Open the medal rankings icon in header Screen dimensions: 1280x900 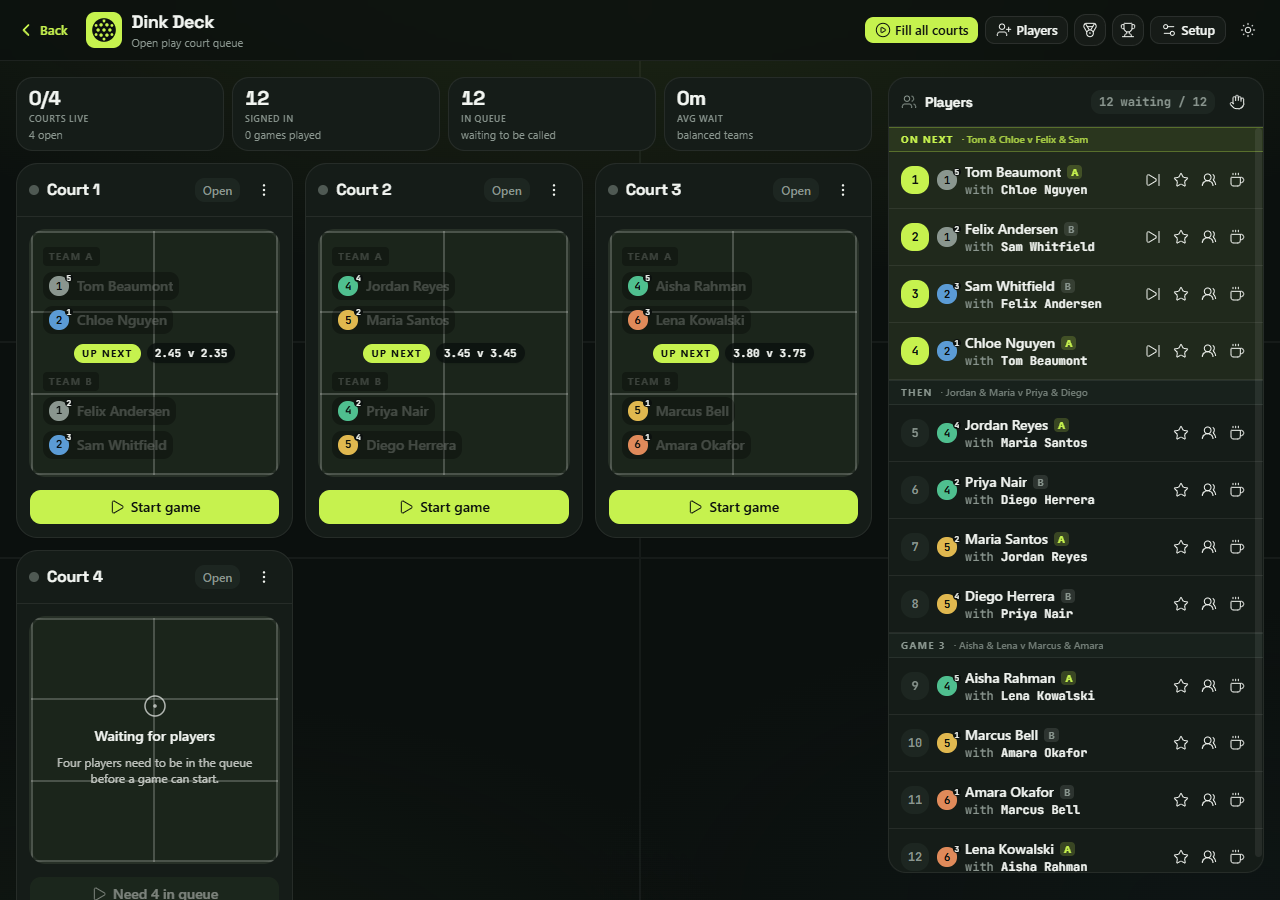pos(1090,30)
